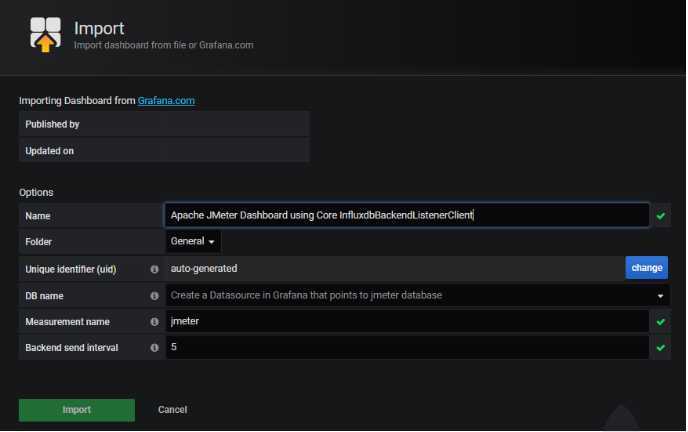688x432 pixels.
Task: Click the blue change button for uid
Action: tap(646, 268)
